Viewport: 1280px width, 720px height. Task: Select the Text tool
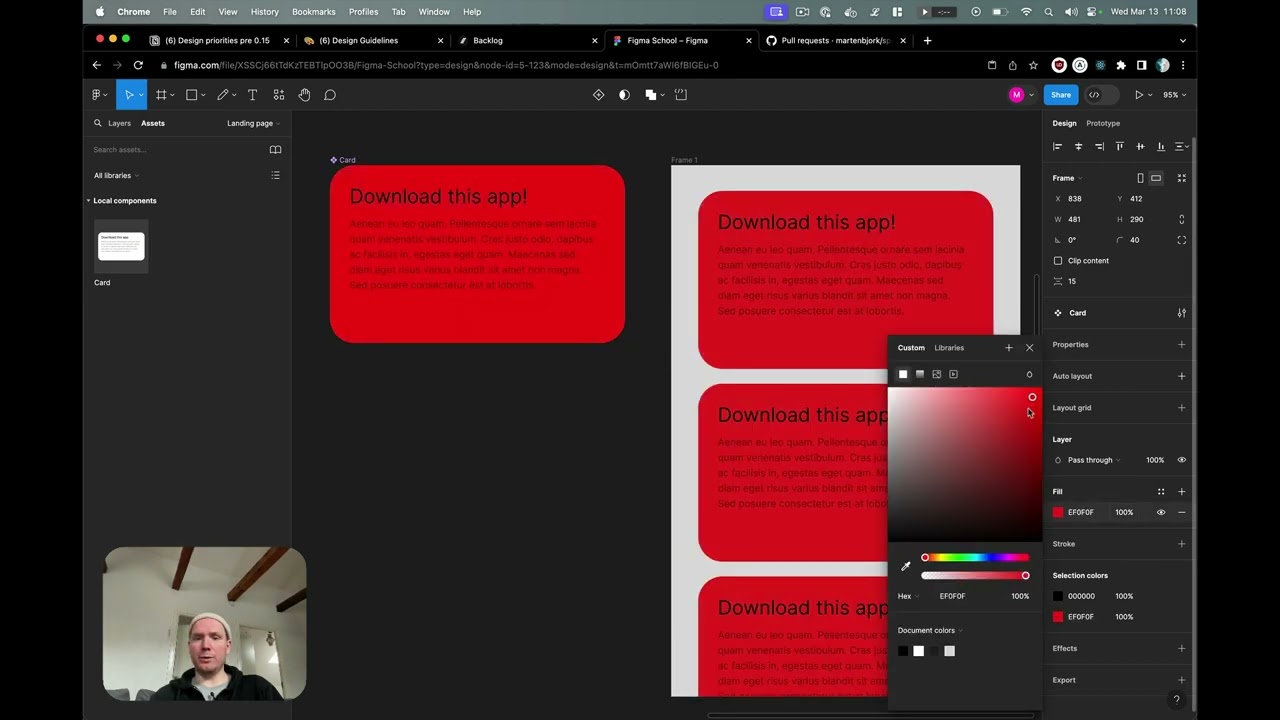[252, 95]
